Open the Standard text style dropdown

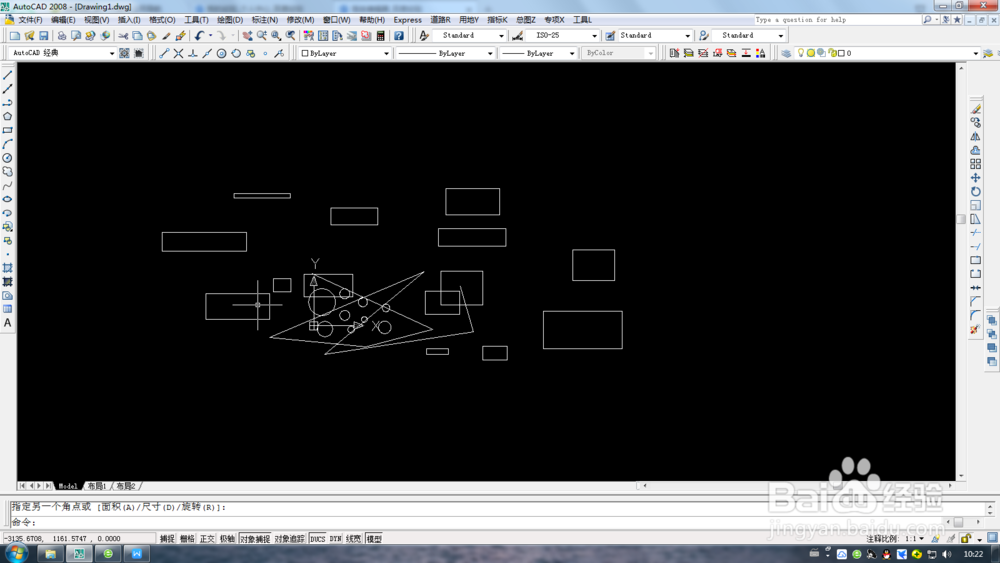[x=471, y=36]
